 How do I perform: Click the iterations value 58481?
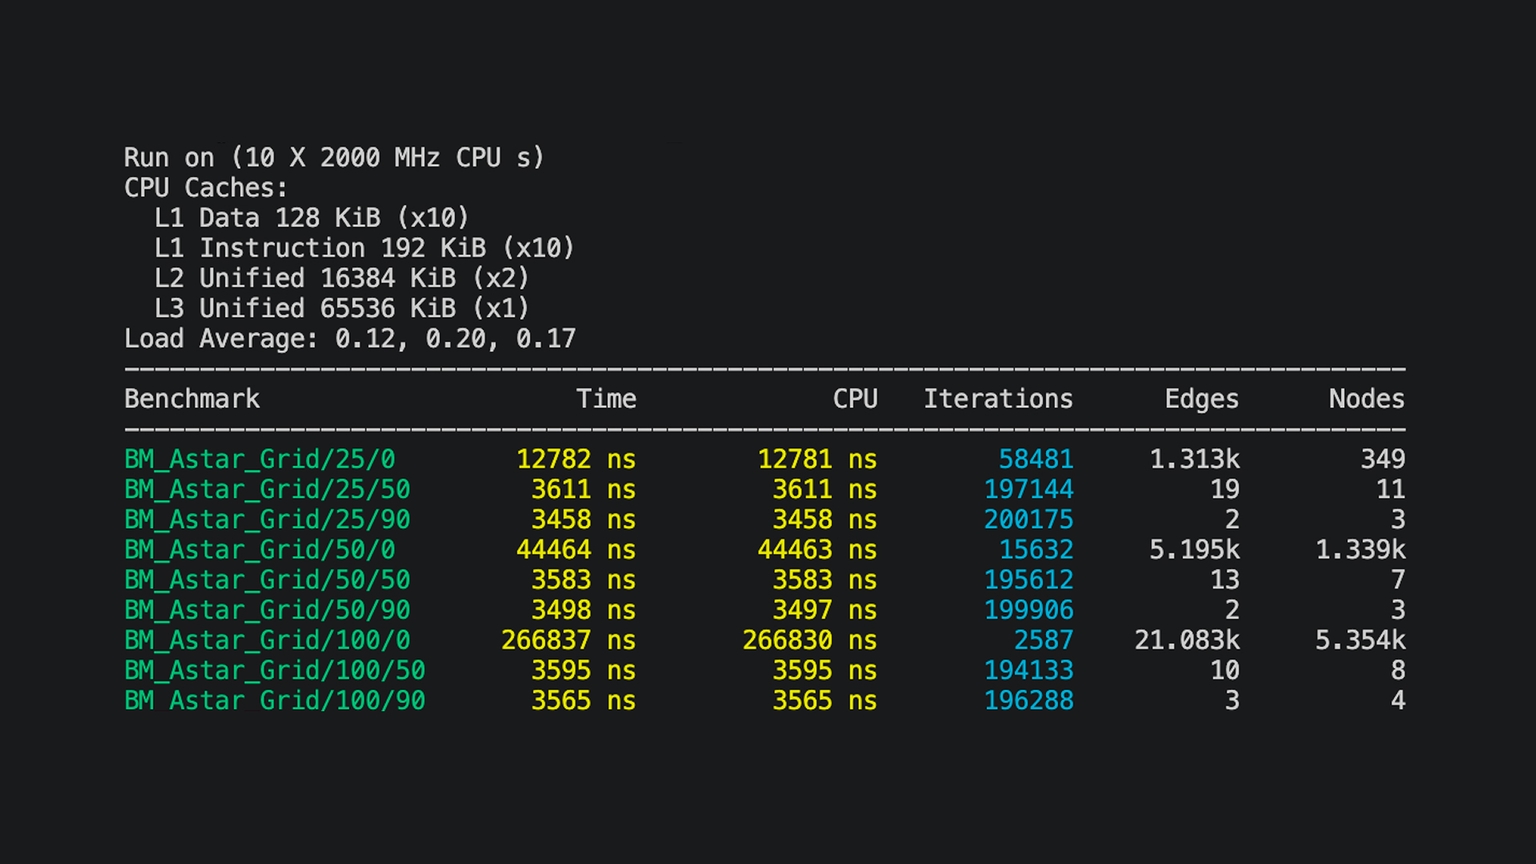[x=1036, y=459]
